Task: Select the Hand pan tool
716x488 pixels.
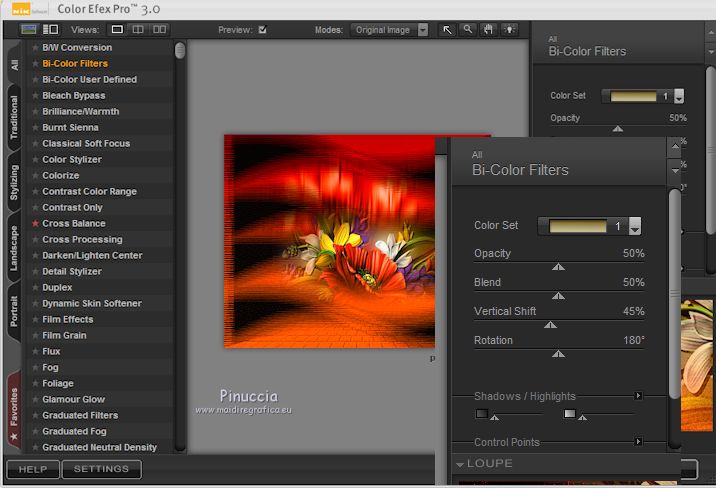Action: click(x=489, y=30)
